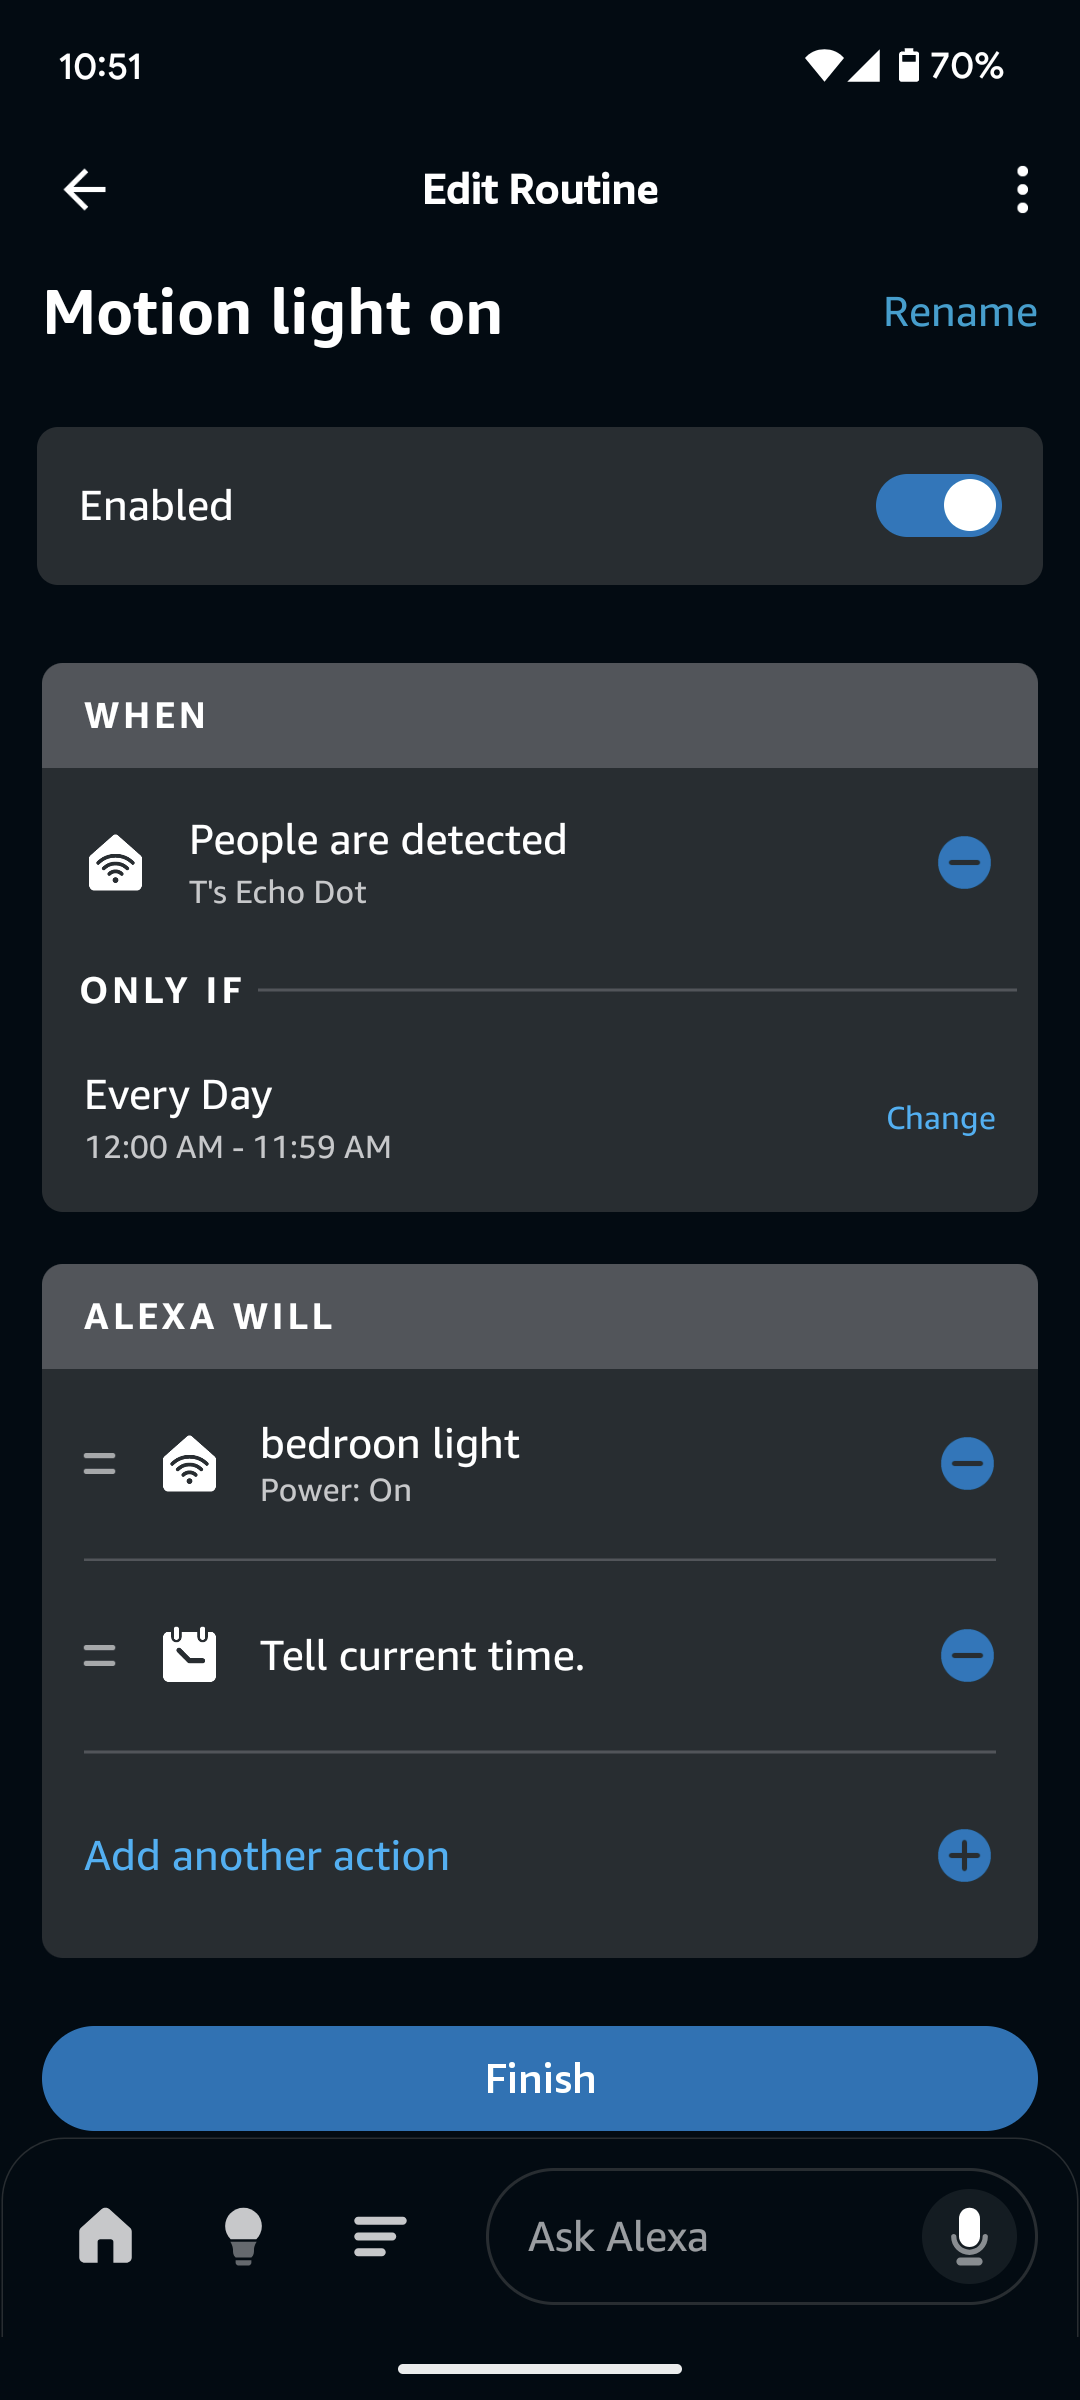Tap the back arrow icon
Image resolution: width=1080 pixels, height=2400 pixels.
point(85,190)
